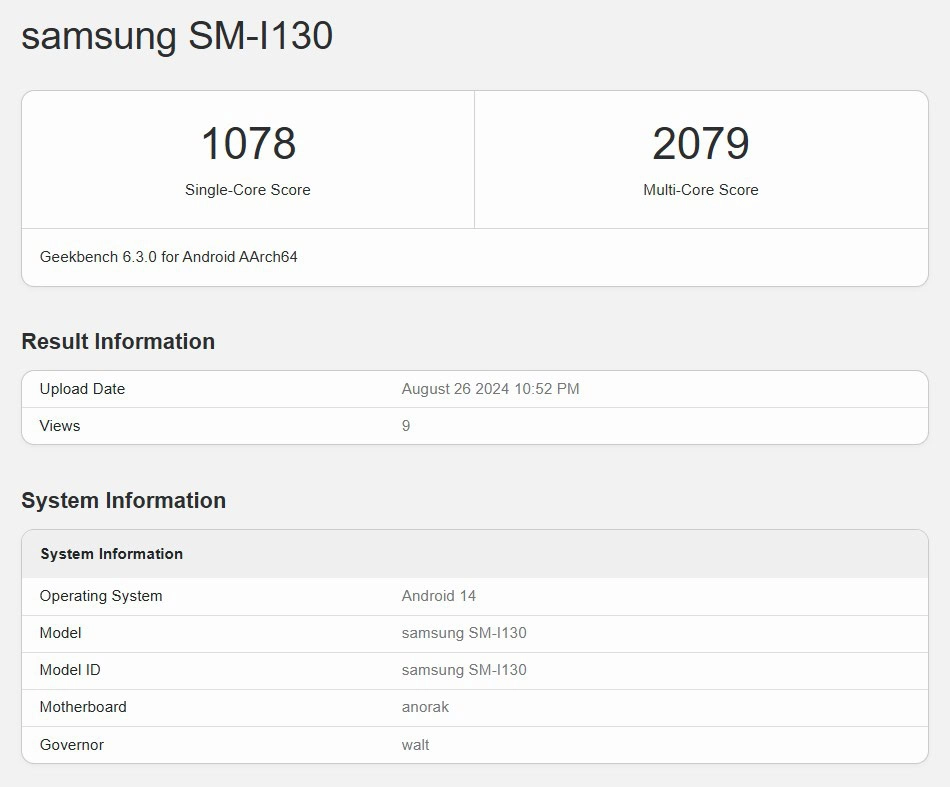Image resolution: width=950 pixels, height=787 pixels.
Task: Click the Single-Core Score label
Action: pos(247,190)
